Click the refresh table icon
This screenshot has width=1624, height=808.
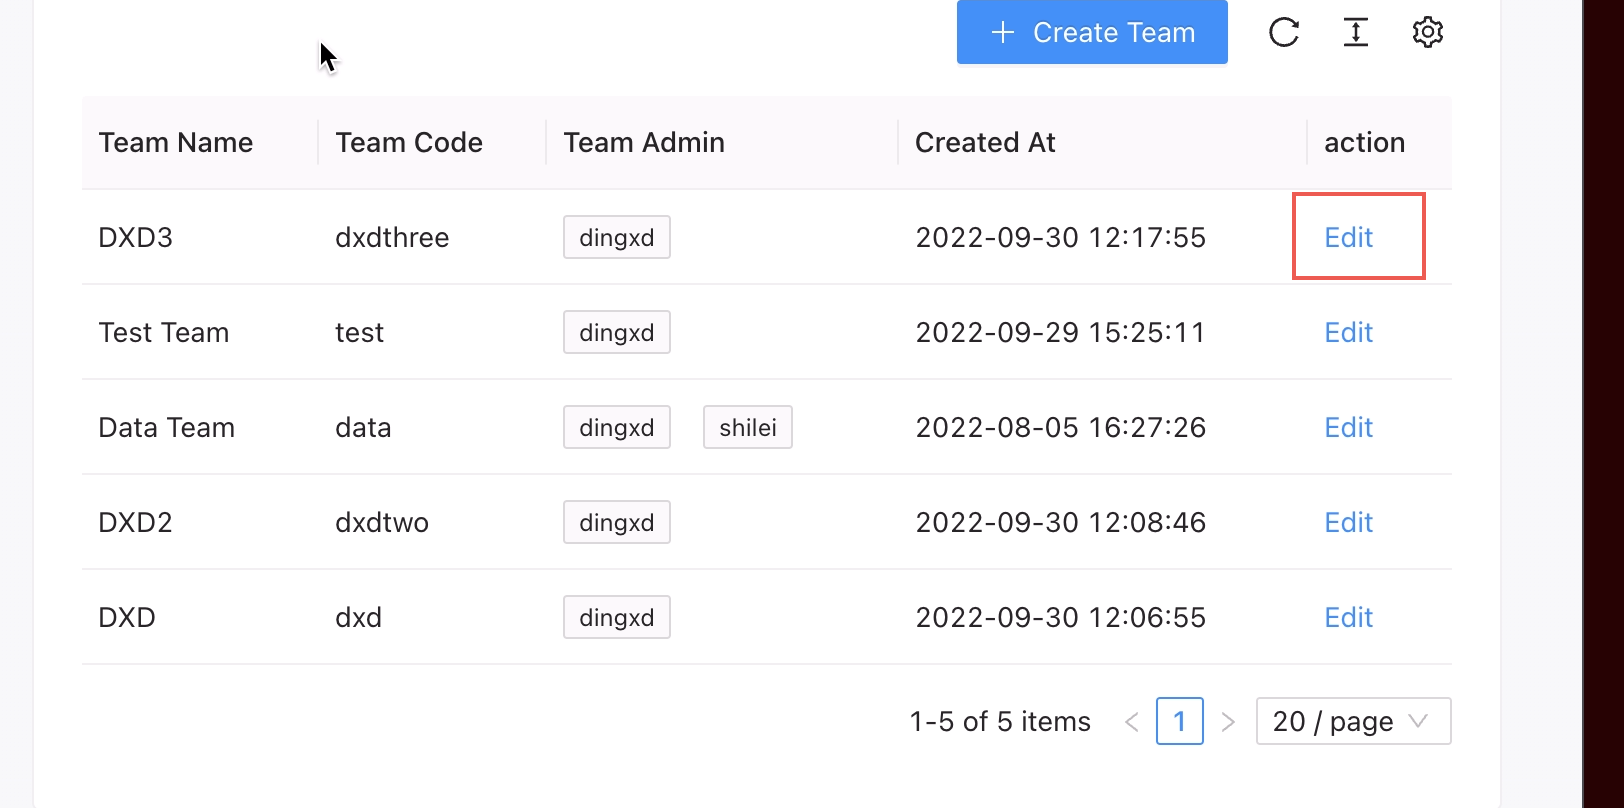1284,33
